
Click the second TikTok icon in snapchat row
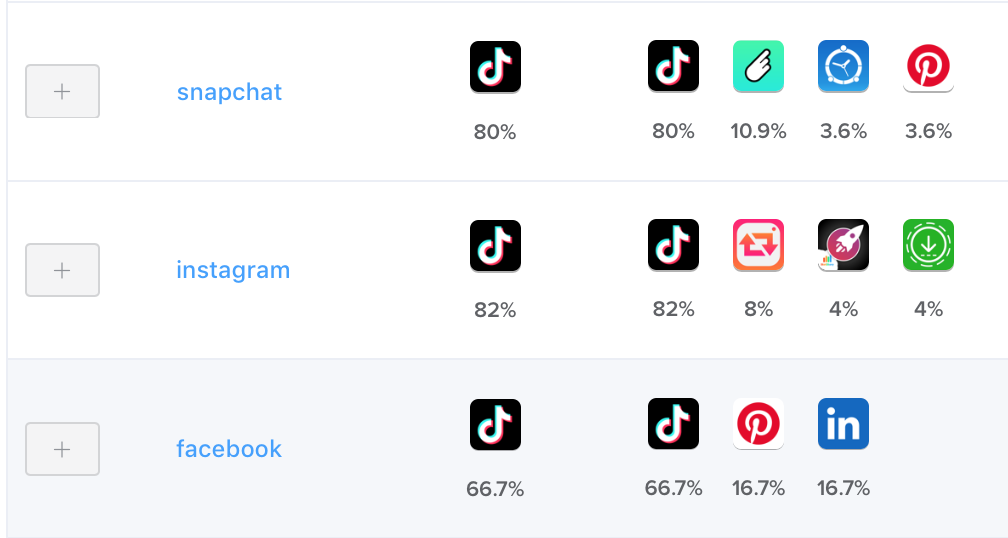click(673, 67)
